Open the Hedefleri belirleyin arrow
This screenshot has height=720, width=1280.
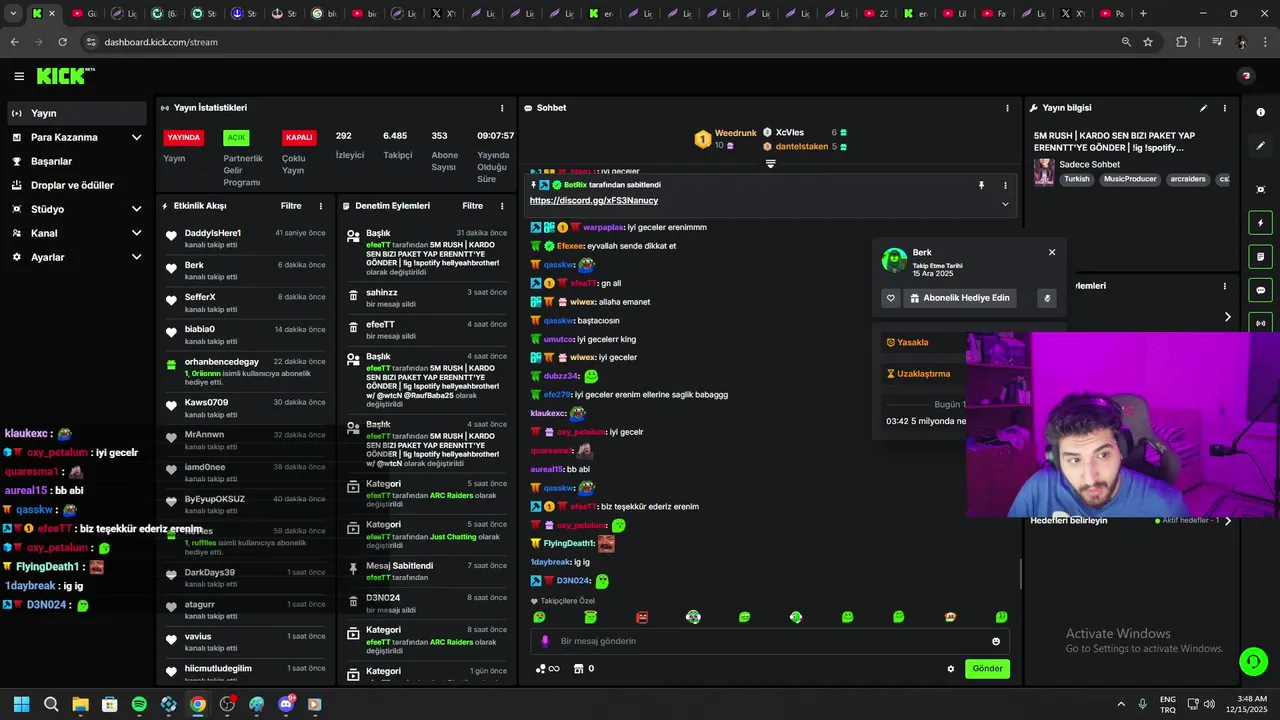coord(1228,521)
